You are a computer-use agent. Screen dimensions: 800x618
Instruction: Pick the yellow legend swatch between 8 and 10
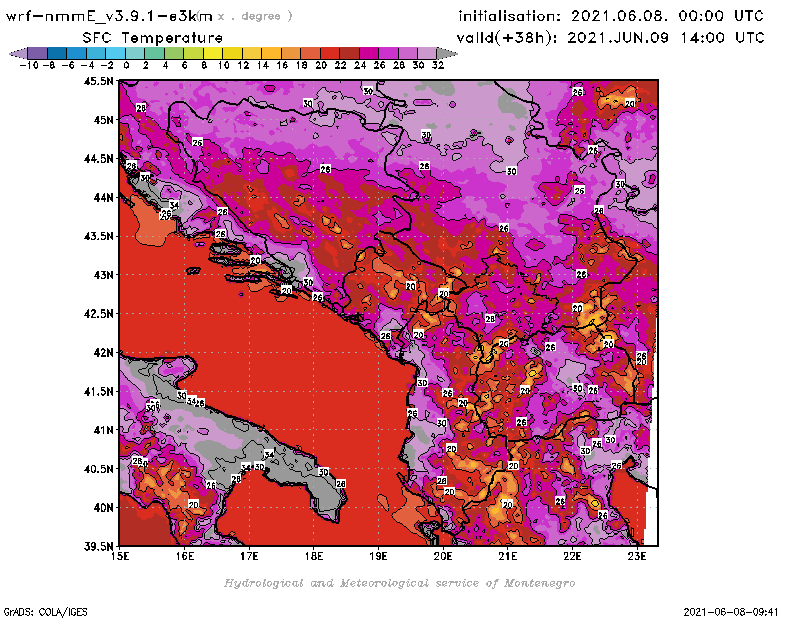coord(213,53)
